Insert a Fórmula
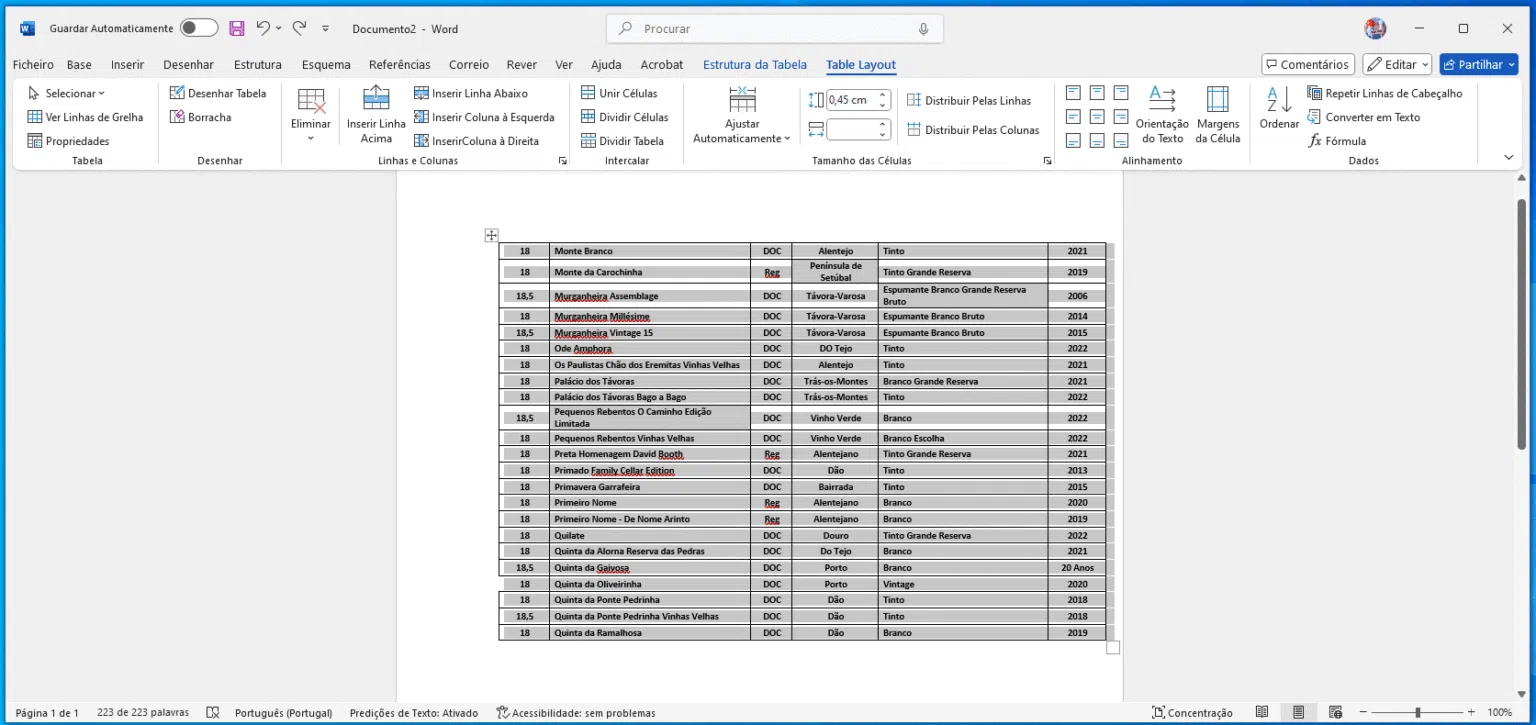Viewport: 1536px width, 725px height. (1337, 141)
